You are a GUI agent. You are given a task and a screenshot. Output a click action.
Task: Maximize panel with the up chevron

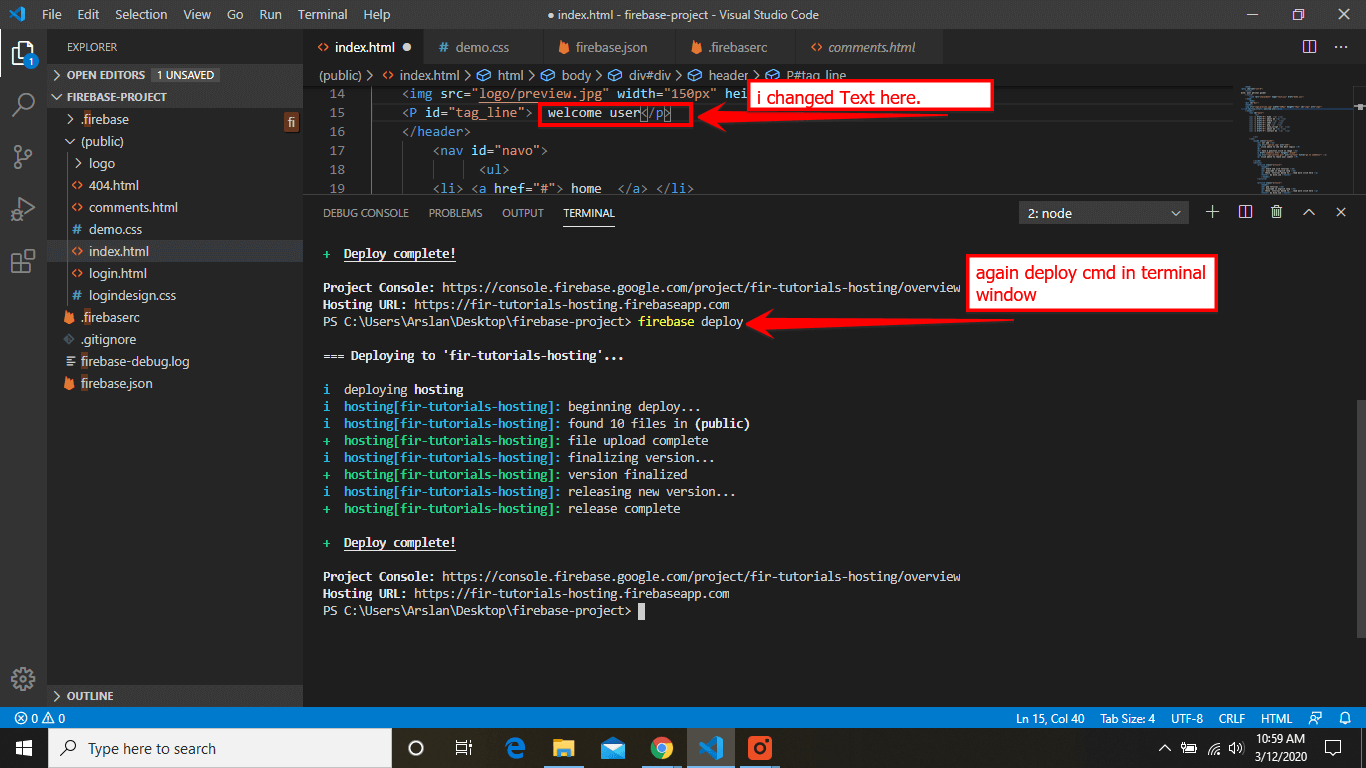(1308, 212)
